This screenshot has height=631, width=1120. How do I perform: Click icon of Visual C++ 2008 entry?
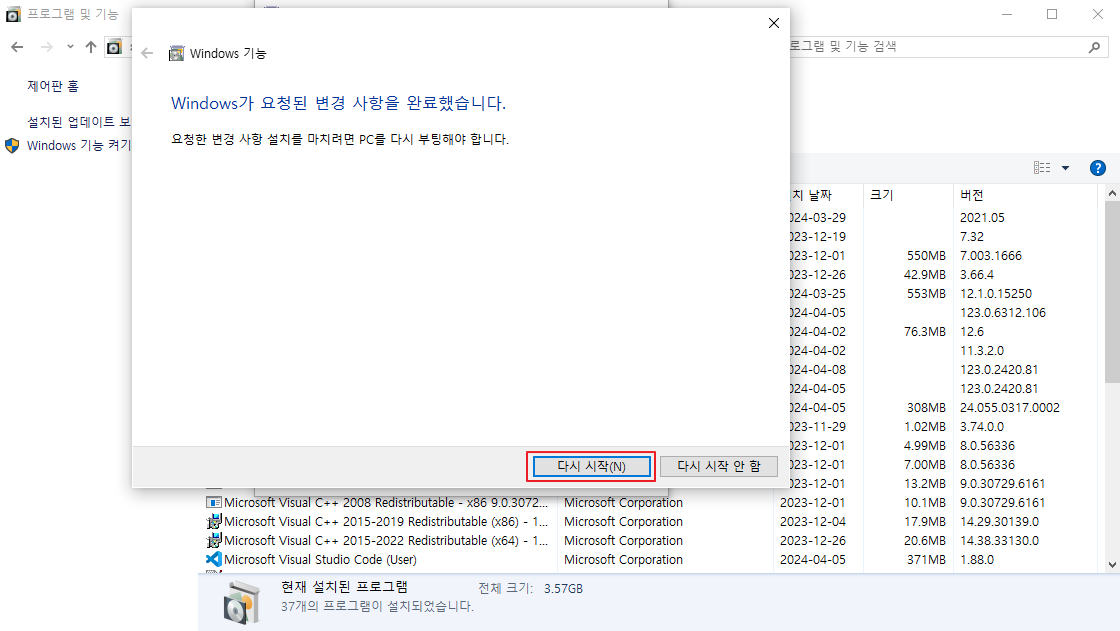pyautogui.click(x=214, y=502)
